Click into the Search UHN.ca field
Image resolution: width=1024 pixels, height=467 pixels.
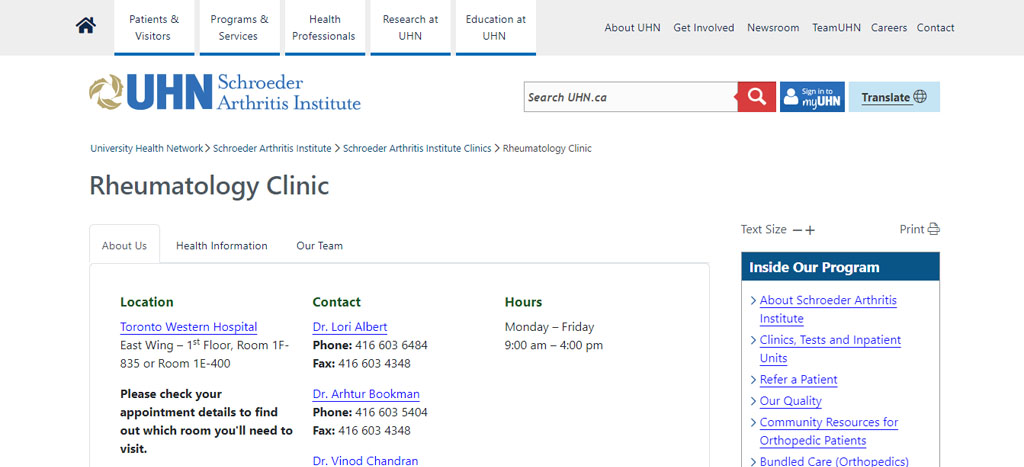tap(631, 97)
